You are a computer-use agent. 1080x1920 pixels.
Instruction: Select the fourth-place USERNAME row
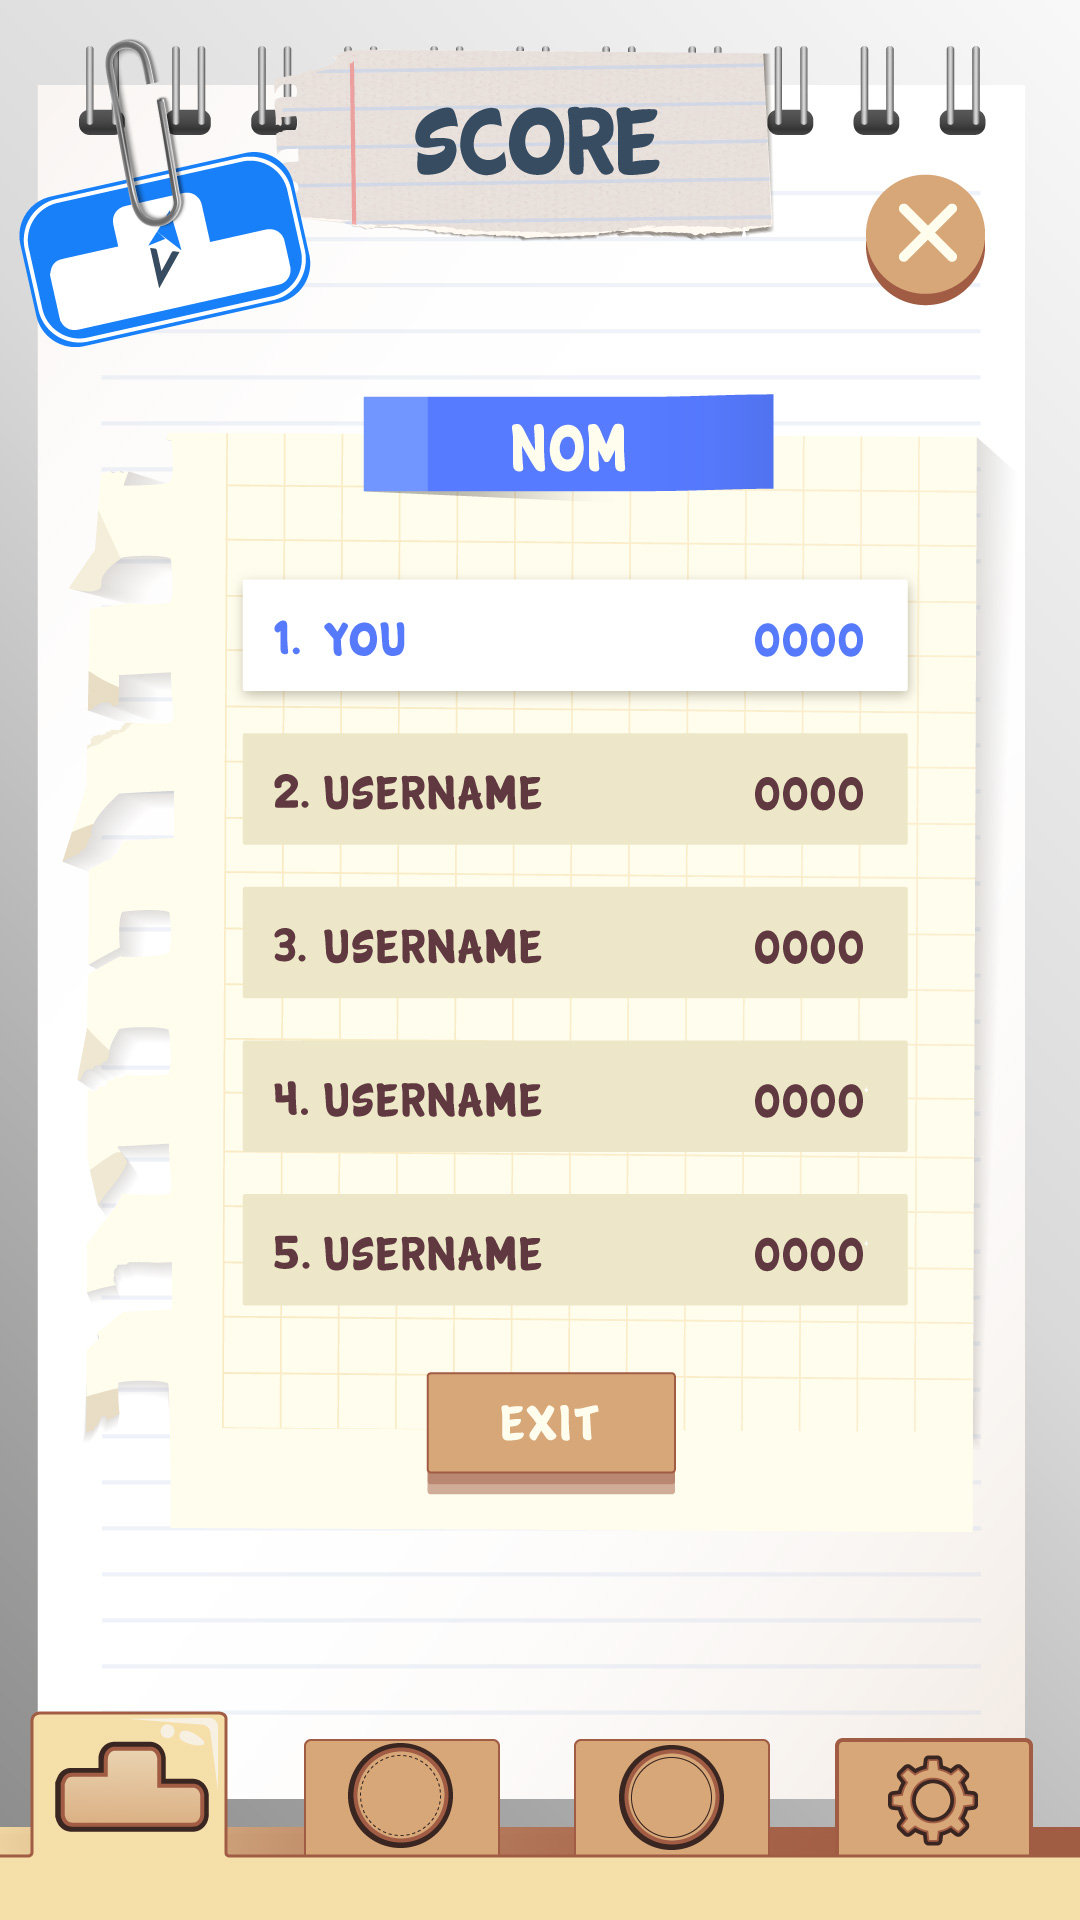coord(574,1097)
